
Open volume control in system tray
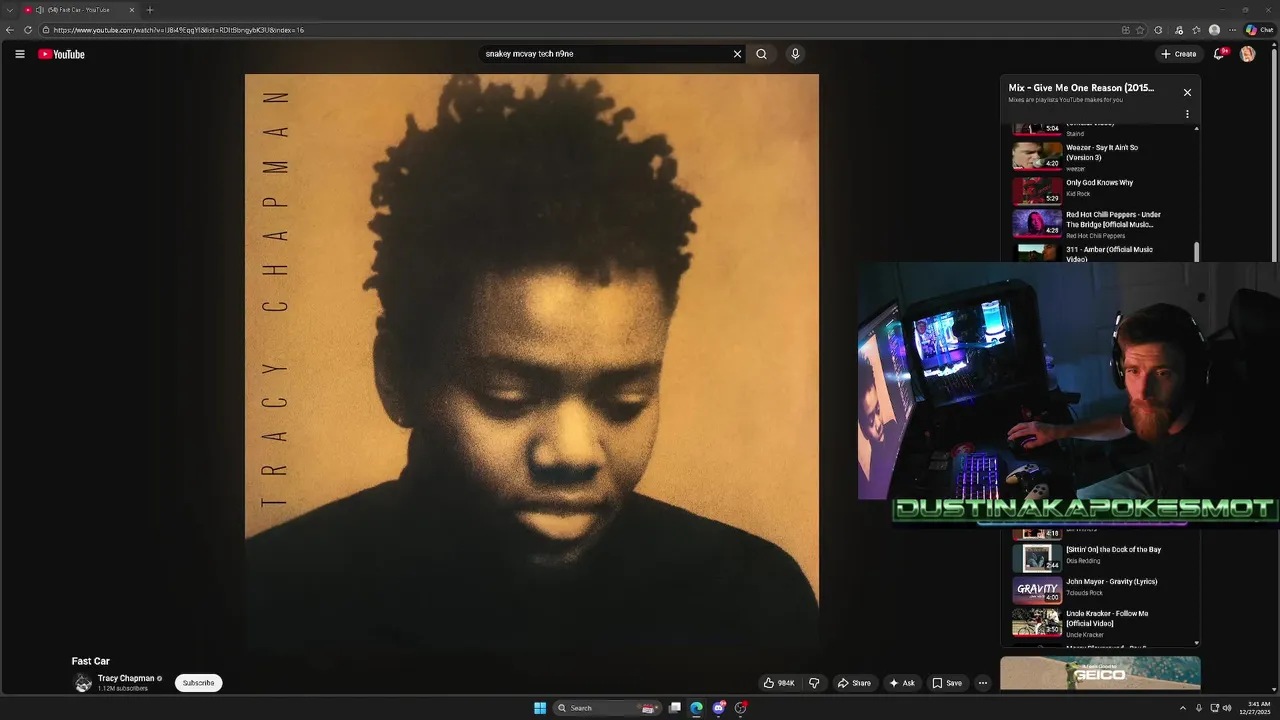pos(1227,708)
